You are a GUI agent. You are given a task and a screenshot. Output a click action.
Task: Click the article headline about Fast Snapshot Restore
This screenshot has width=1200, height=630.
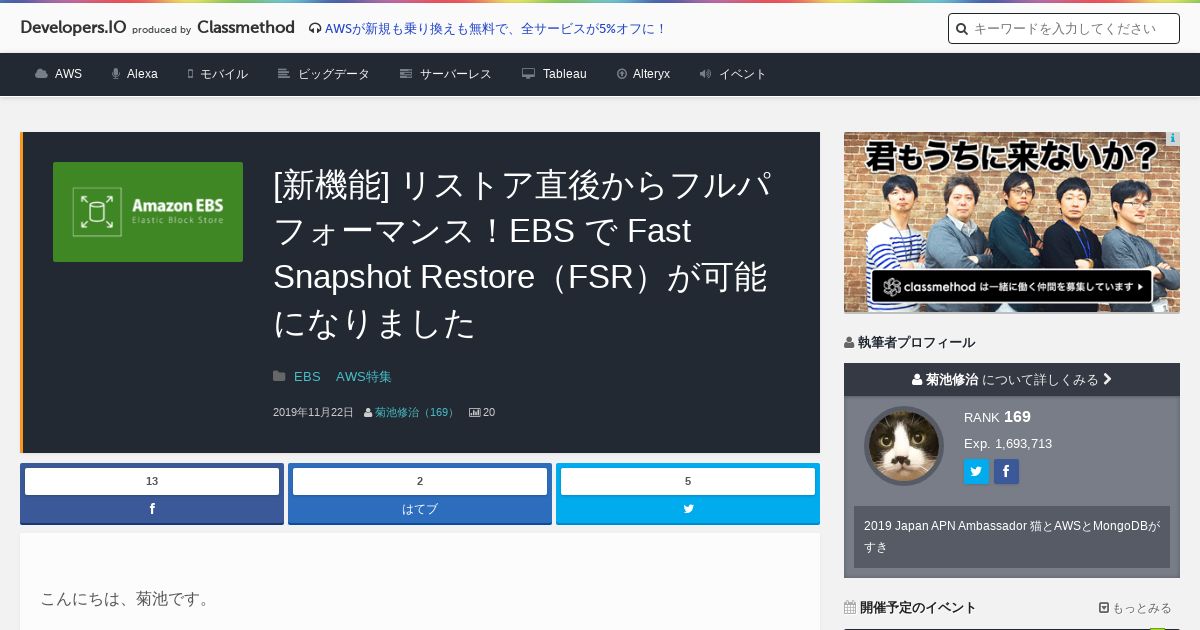(522, 254)
